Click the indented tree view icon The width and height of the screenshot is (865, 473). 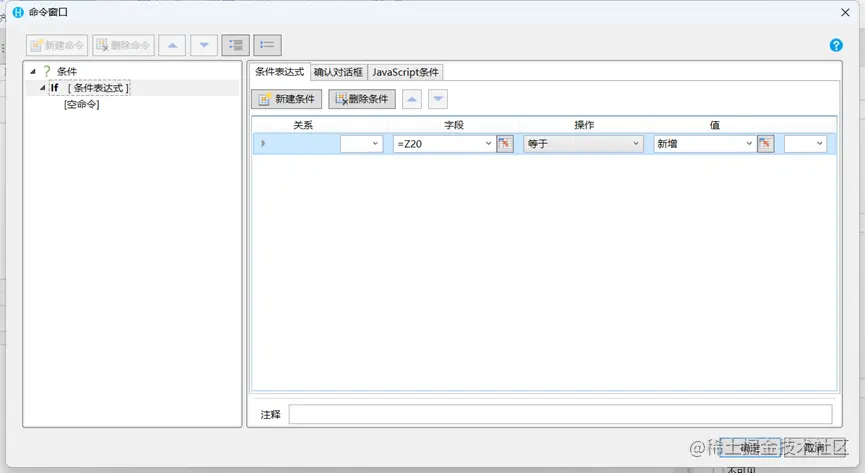[236, 45]
